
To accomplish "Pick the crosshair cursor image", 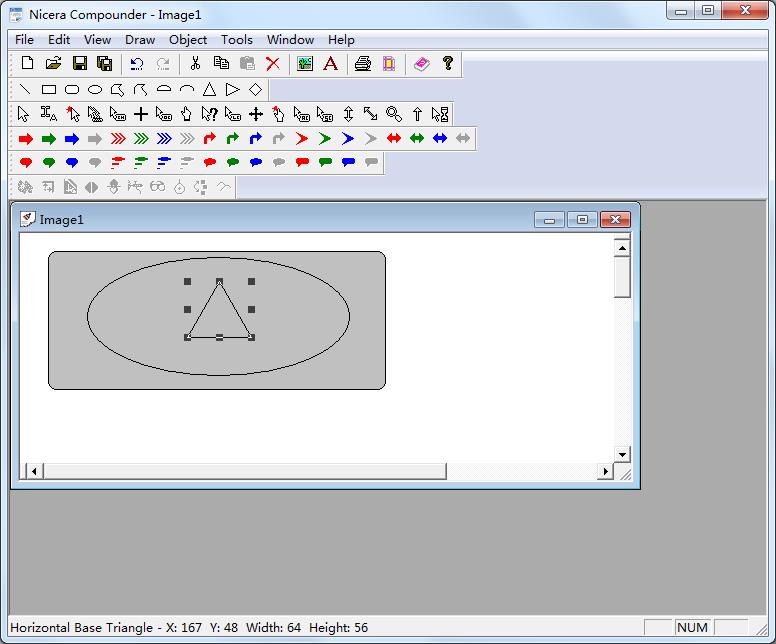I will coord(141,114).
